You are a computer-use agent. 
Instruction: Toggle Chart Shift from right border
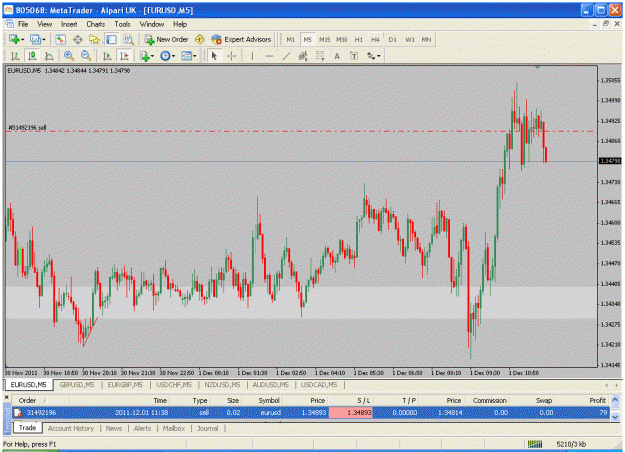(x=124, y=56)
